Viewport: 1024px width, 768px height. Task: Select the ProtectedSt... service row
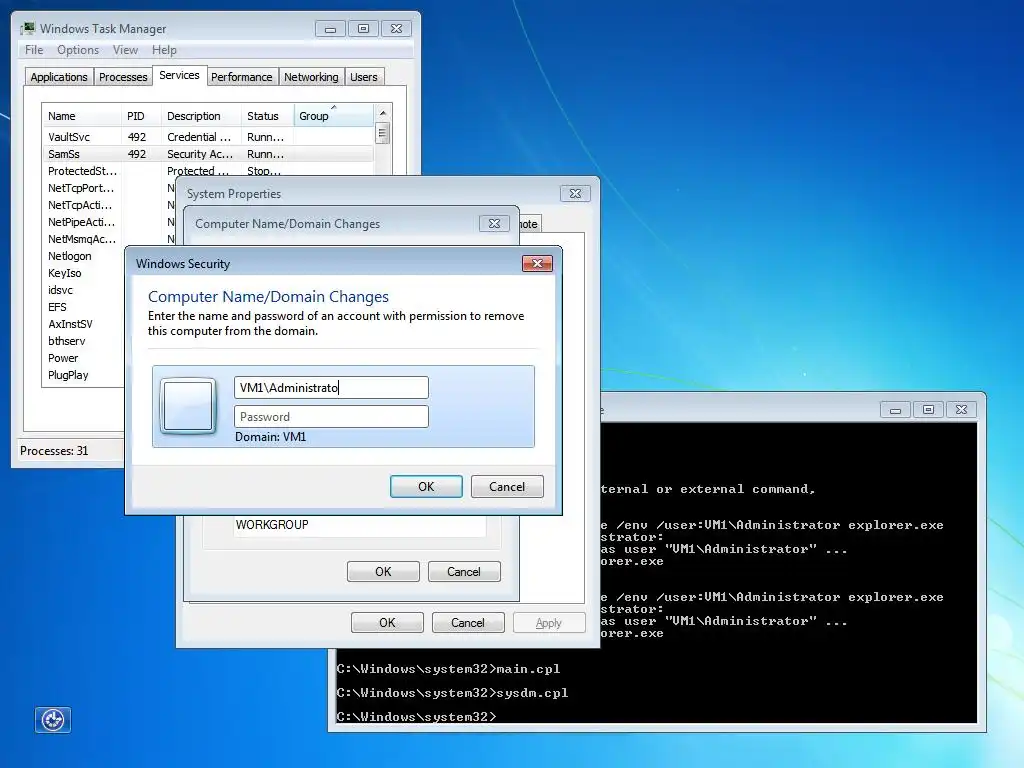coord(208,171)
